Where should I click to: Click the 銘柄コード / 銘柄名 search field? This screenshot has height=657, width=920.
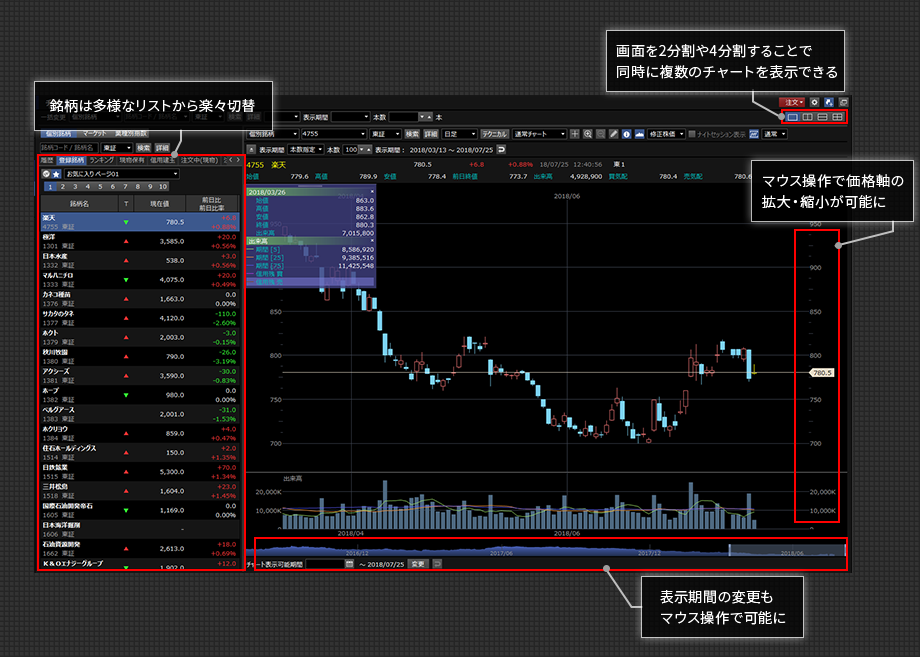pos(69,148)
